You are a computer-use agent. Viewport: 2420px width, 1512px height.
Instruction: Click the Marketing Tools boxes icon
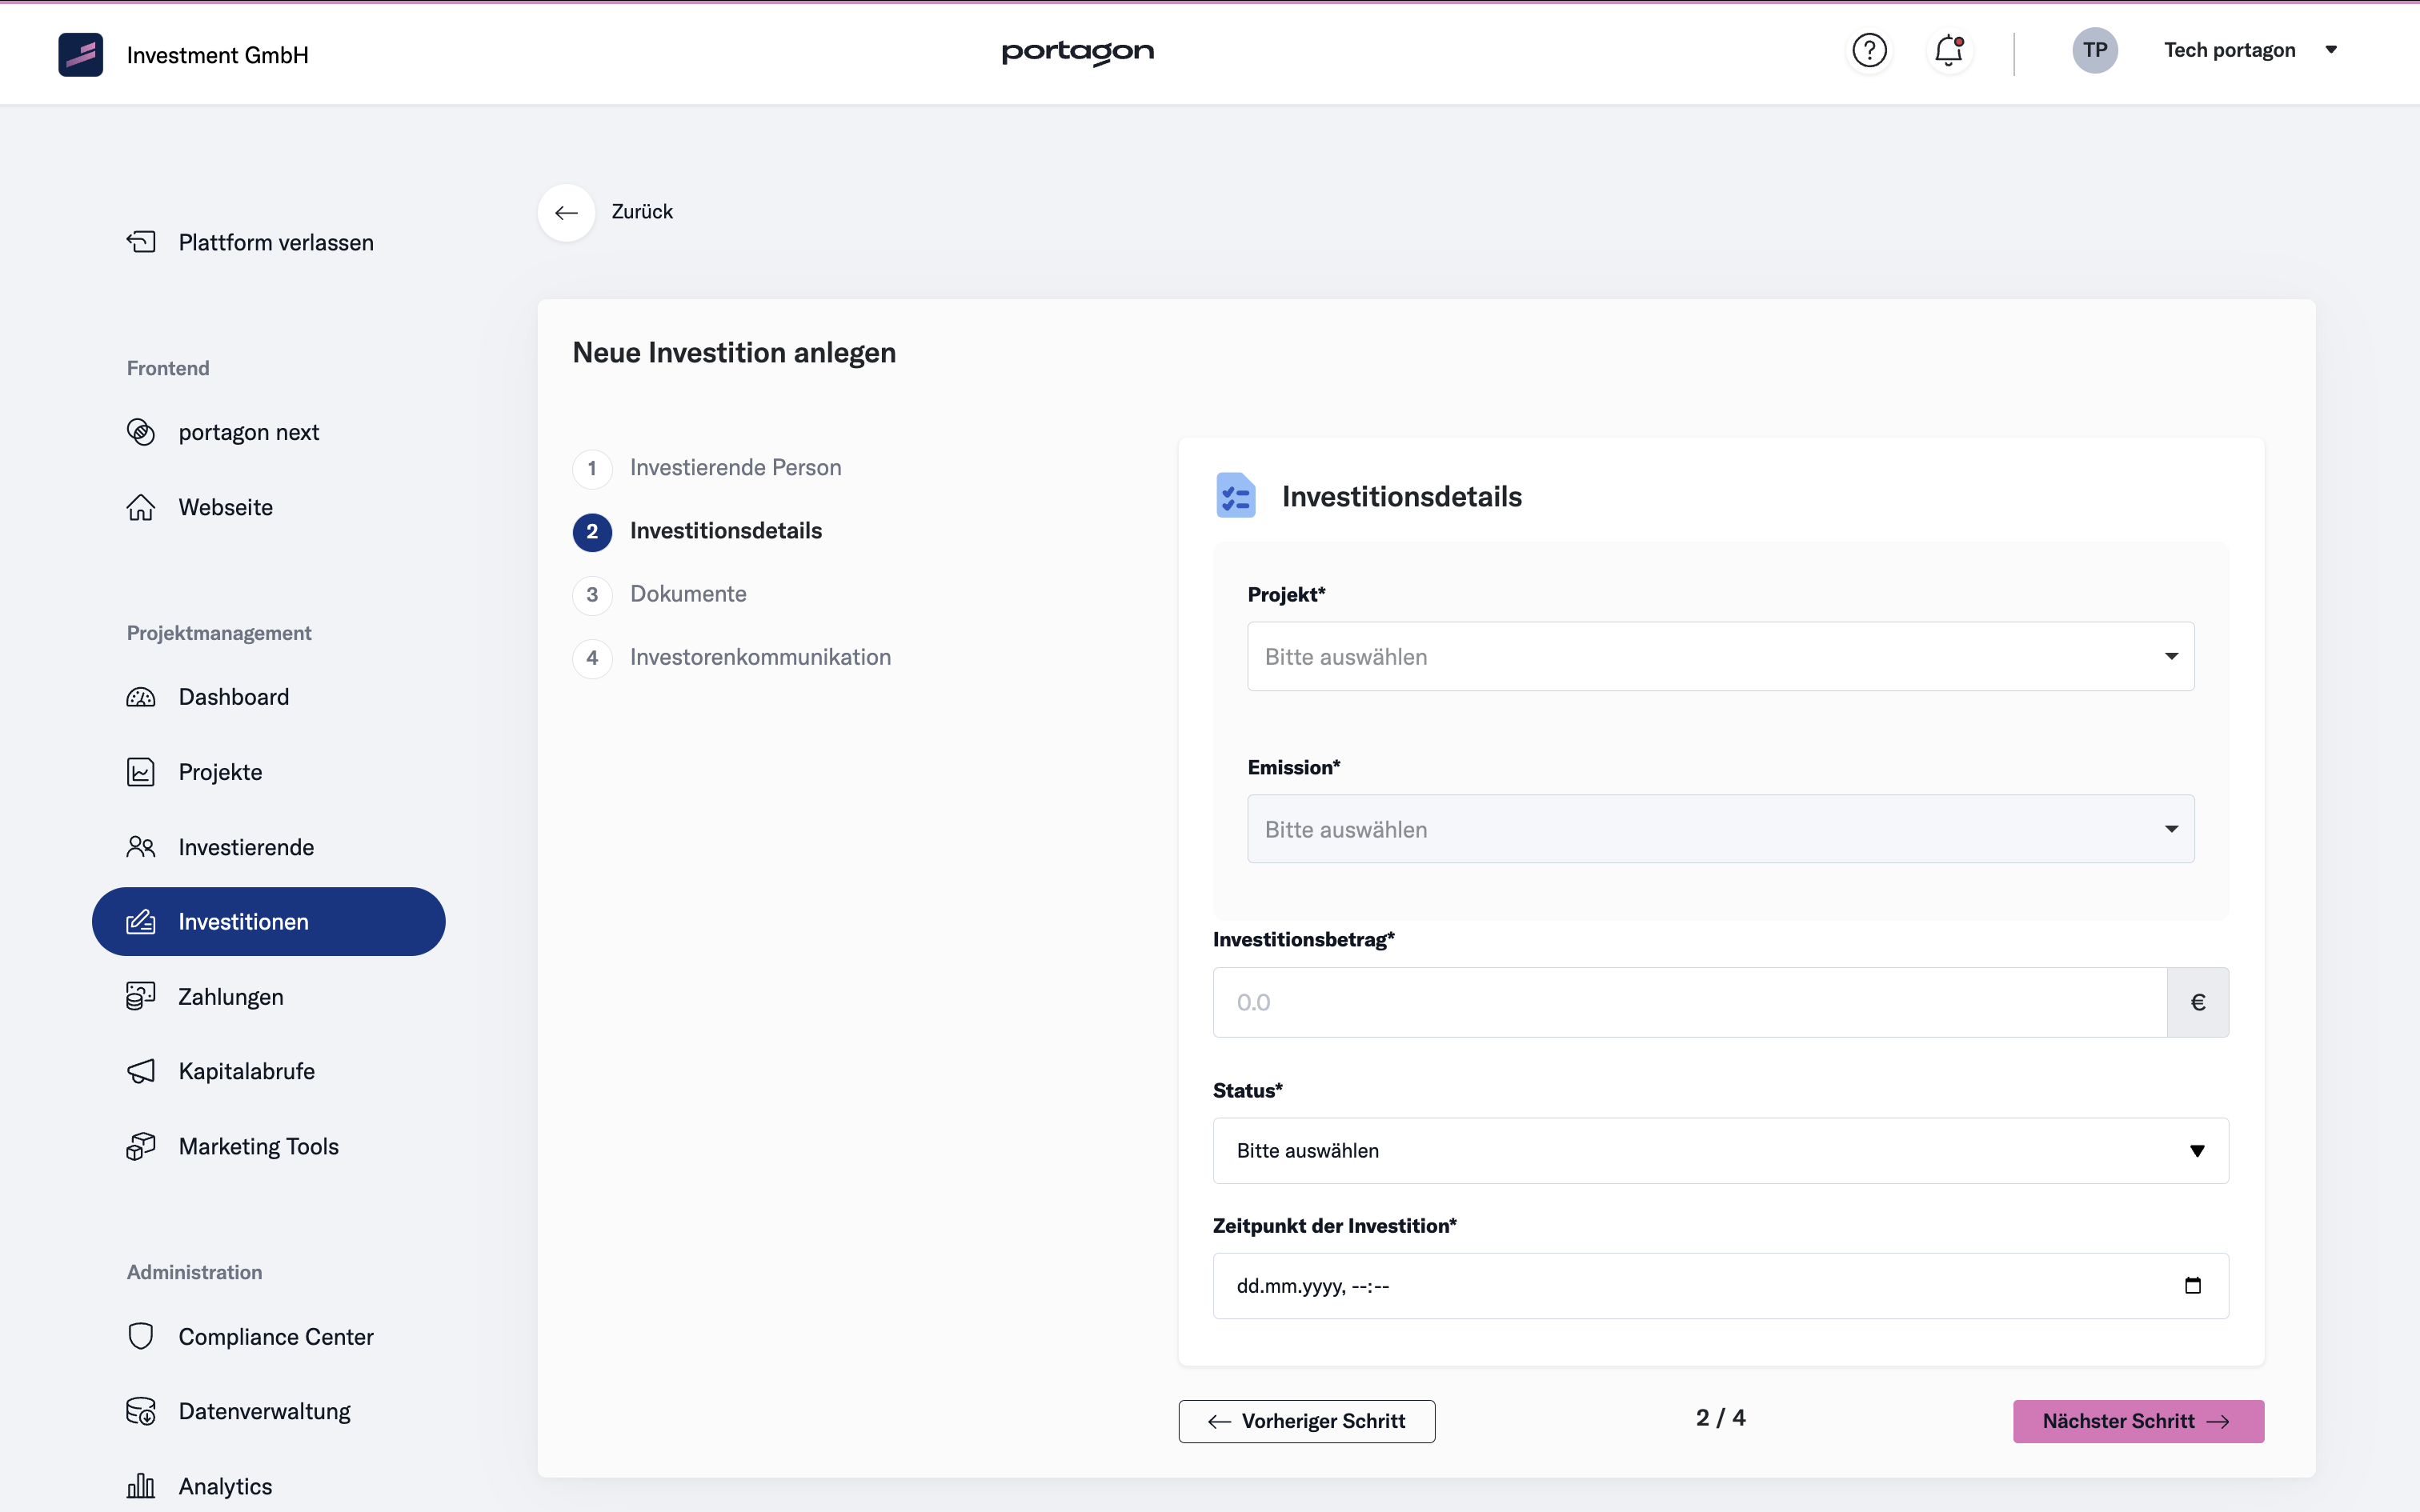click(x=141, y=1146)
